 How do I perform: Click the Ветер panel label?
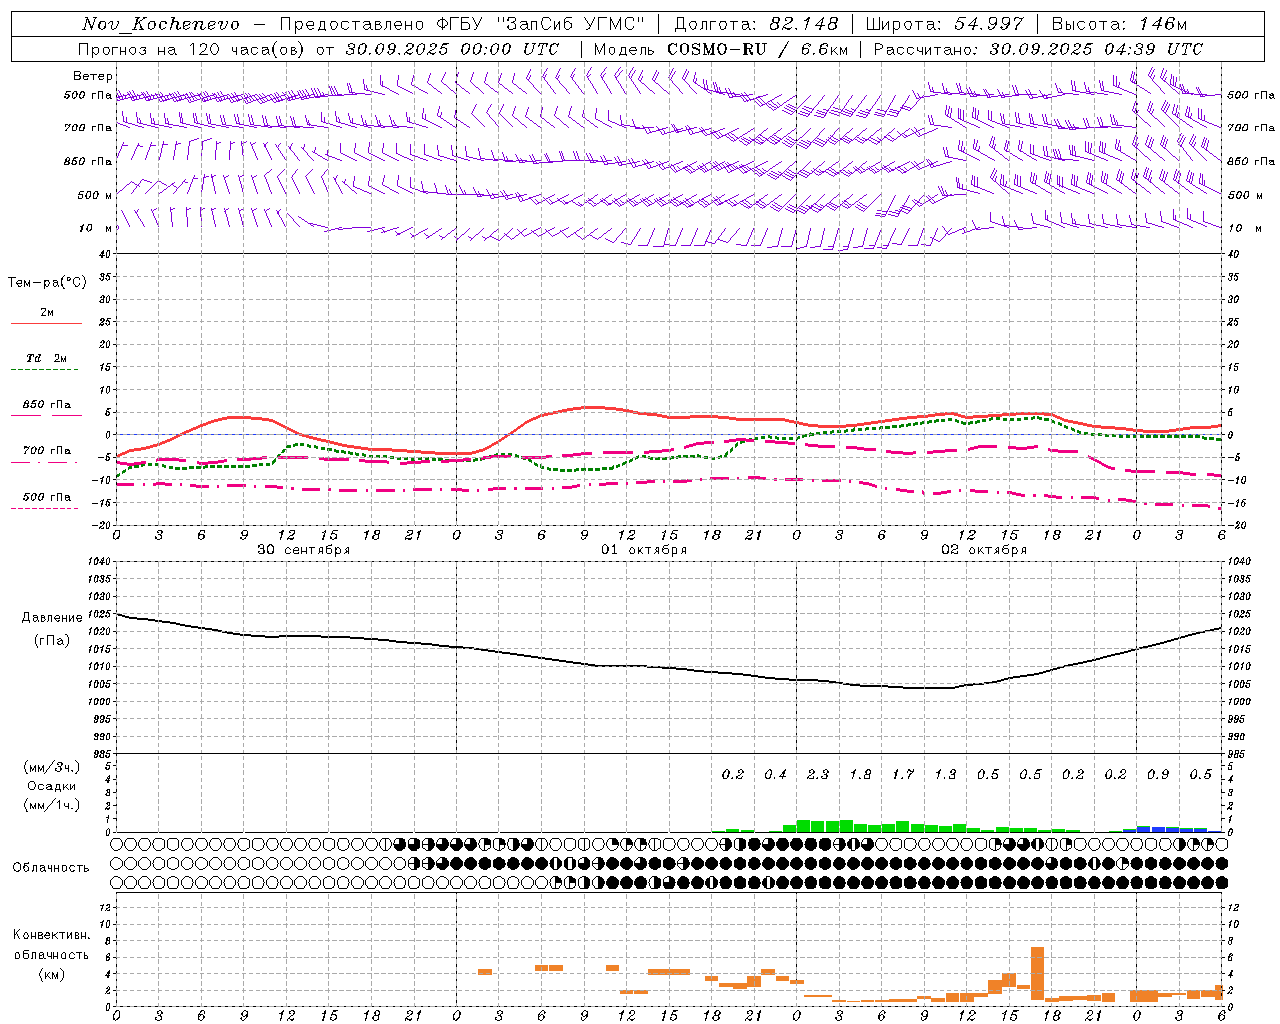coord(93,76)
